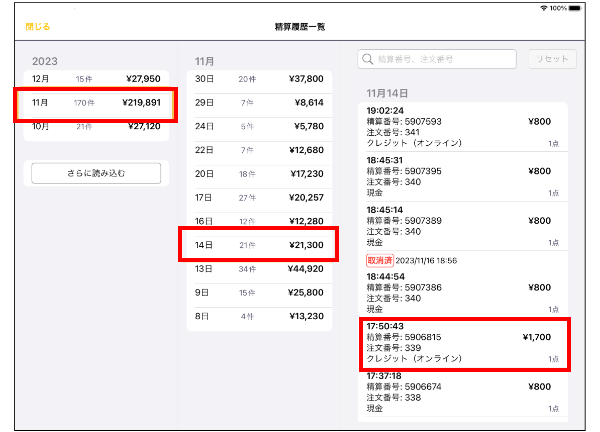This screenshot has height=432, width=600.
Task: Tap the 閉じる button
Action: pyautogui.click(x=37, y=26)
